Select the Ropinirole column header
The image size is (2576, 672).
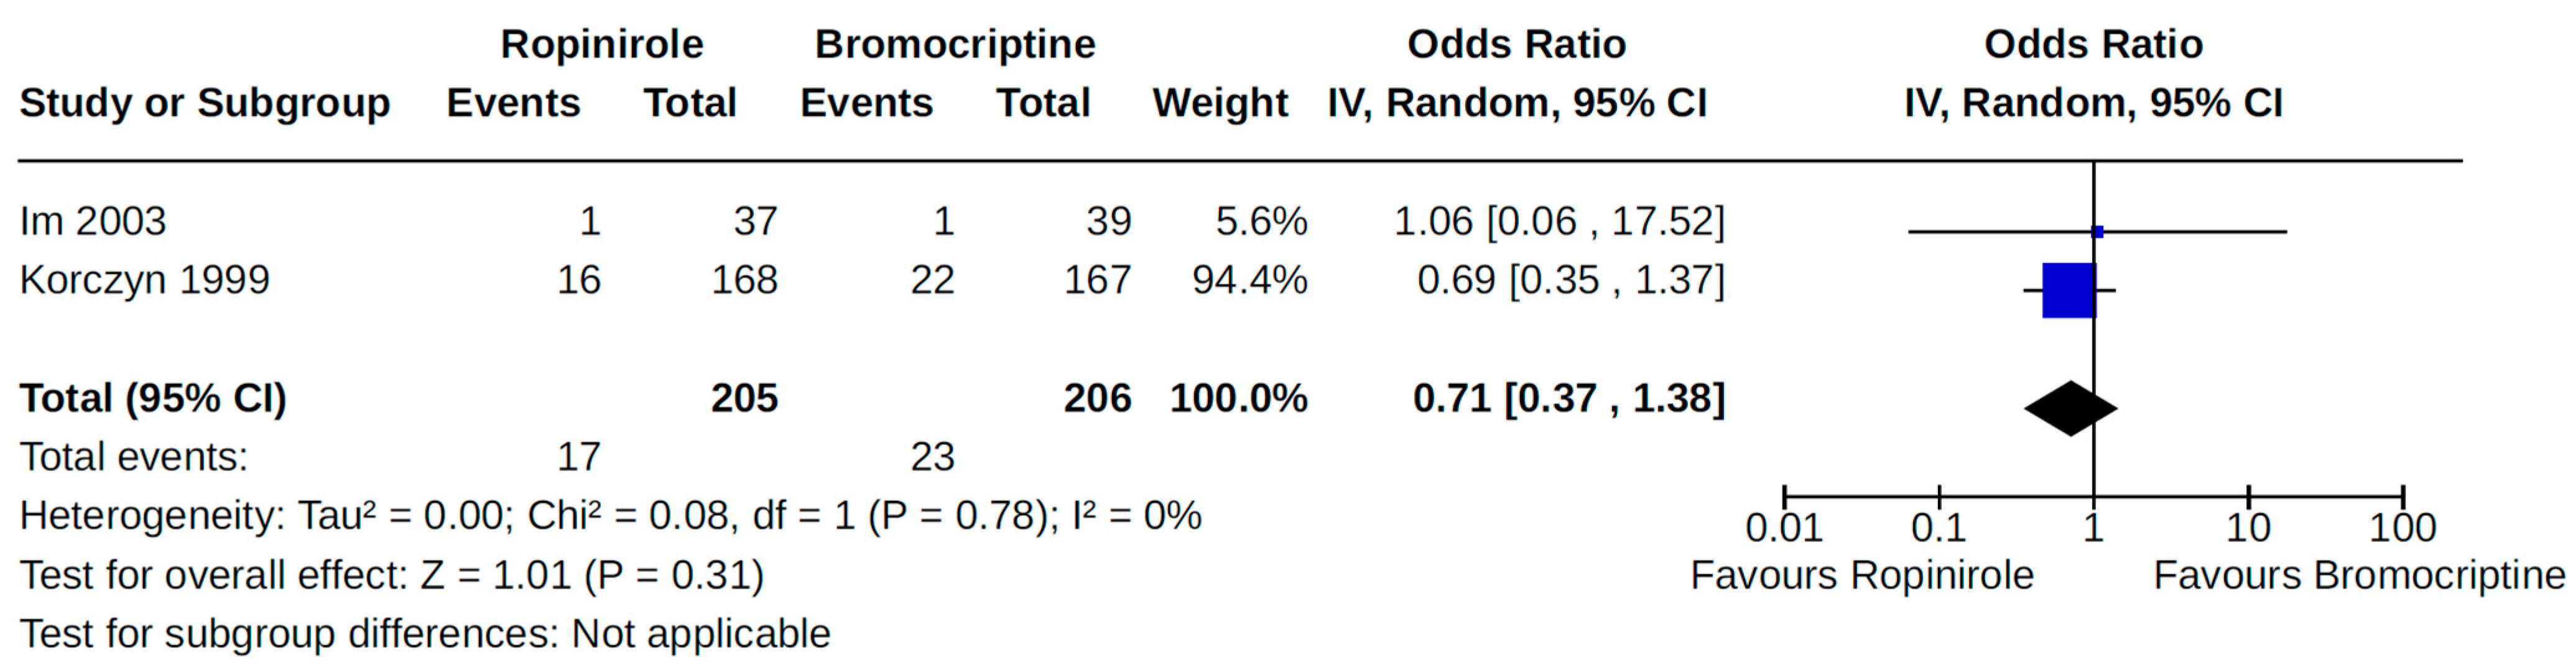[601, 44]
